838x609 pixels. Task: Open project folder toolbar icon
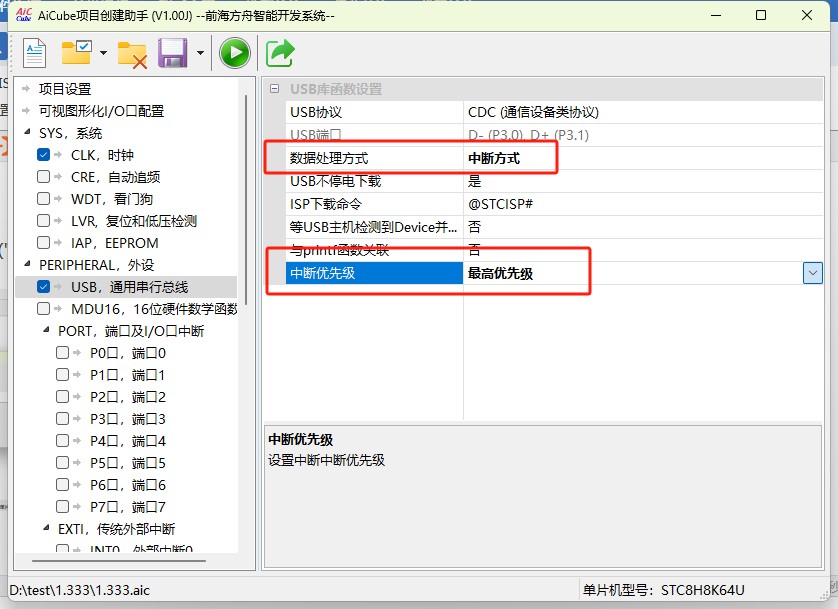coord(76,52)
